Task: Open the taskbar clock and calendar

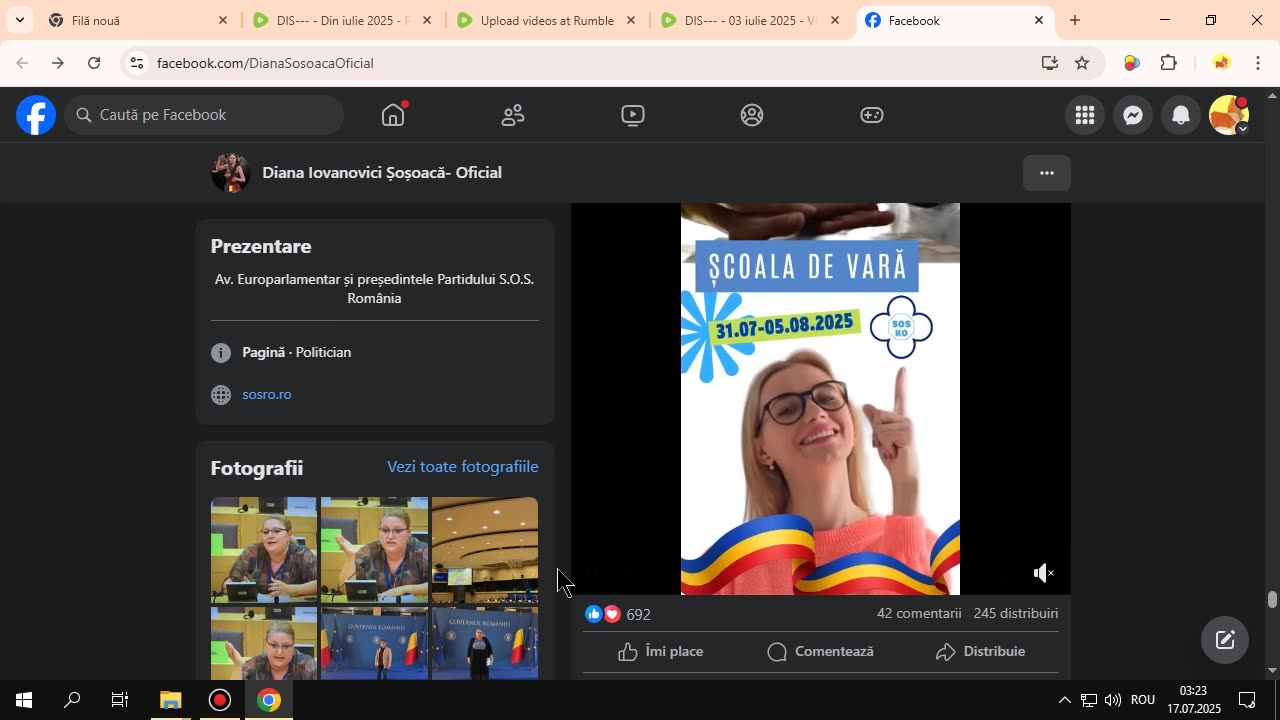Action: 1194,700
